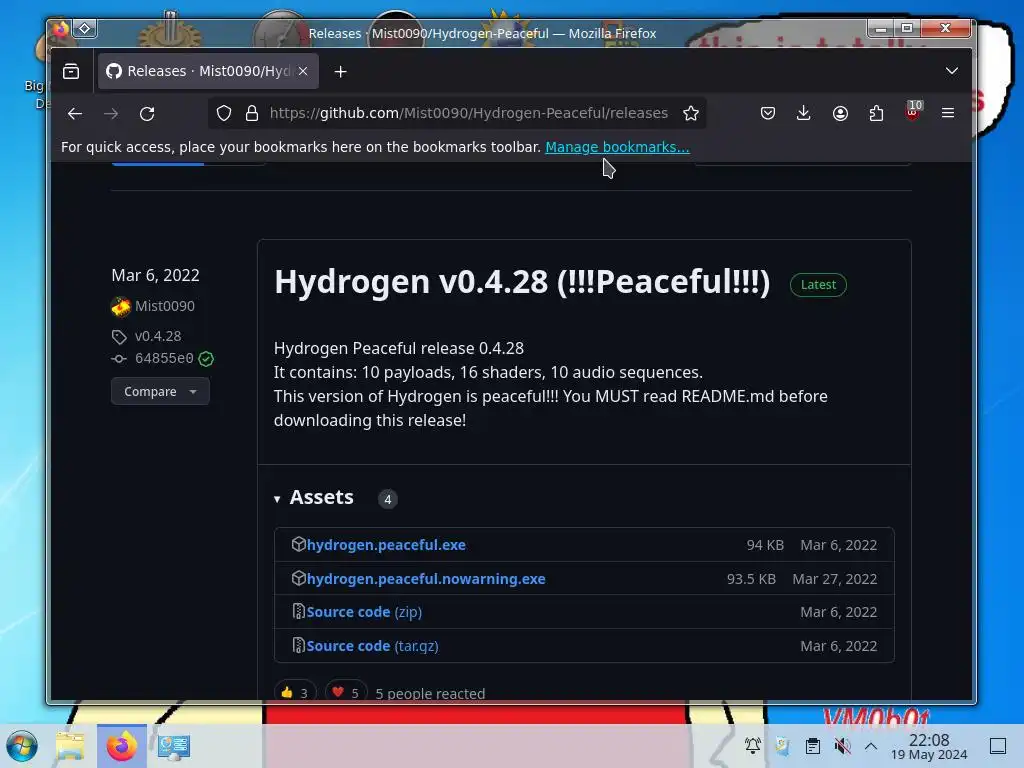Download Source code (tar.gz)
The height and width of the screenshot is (768, 1024).
[372, 646]
